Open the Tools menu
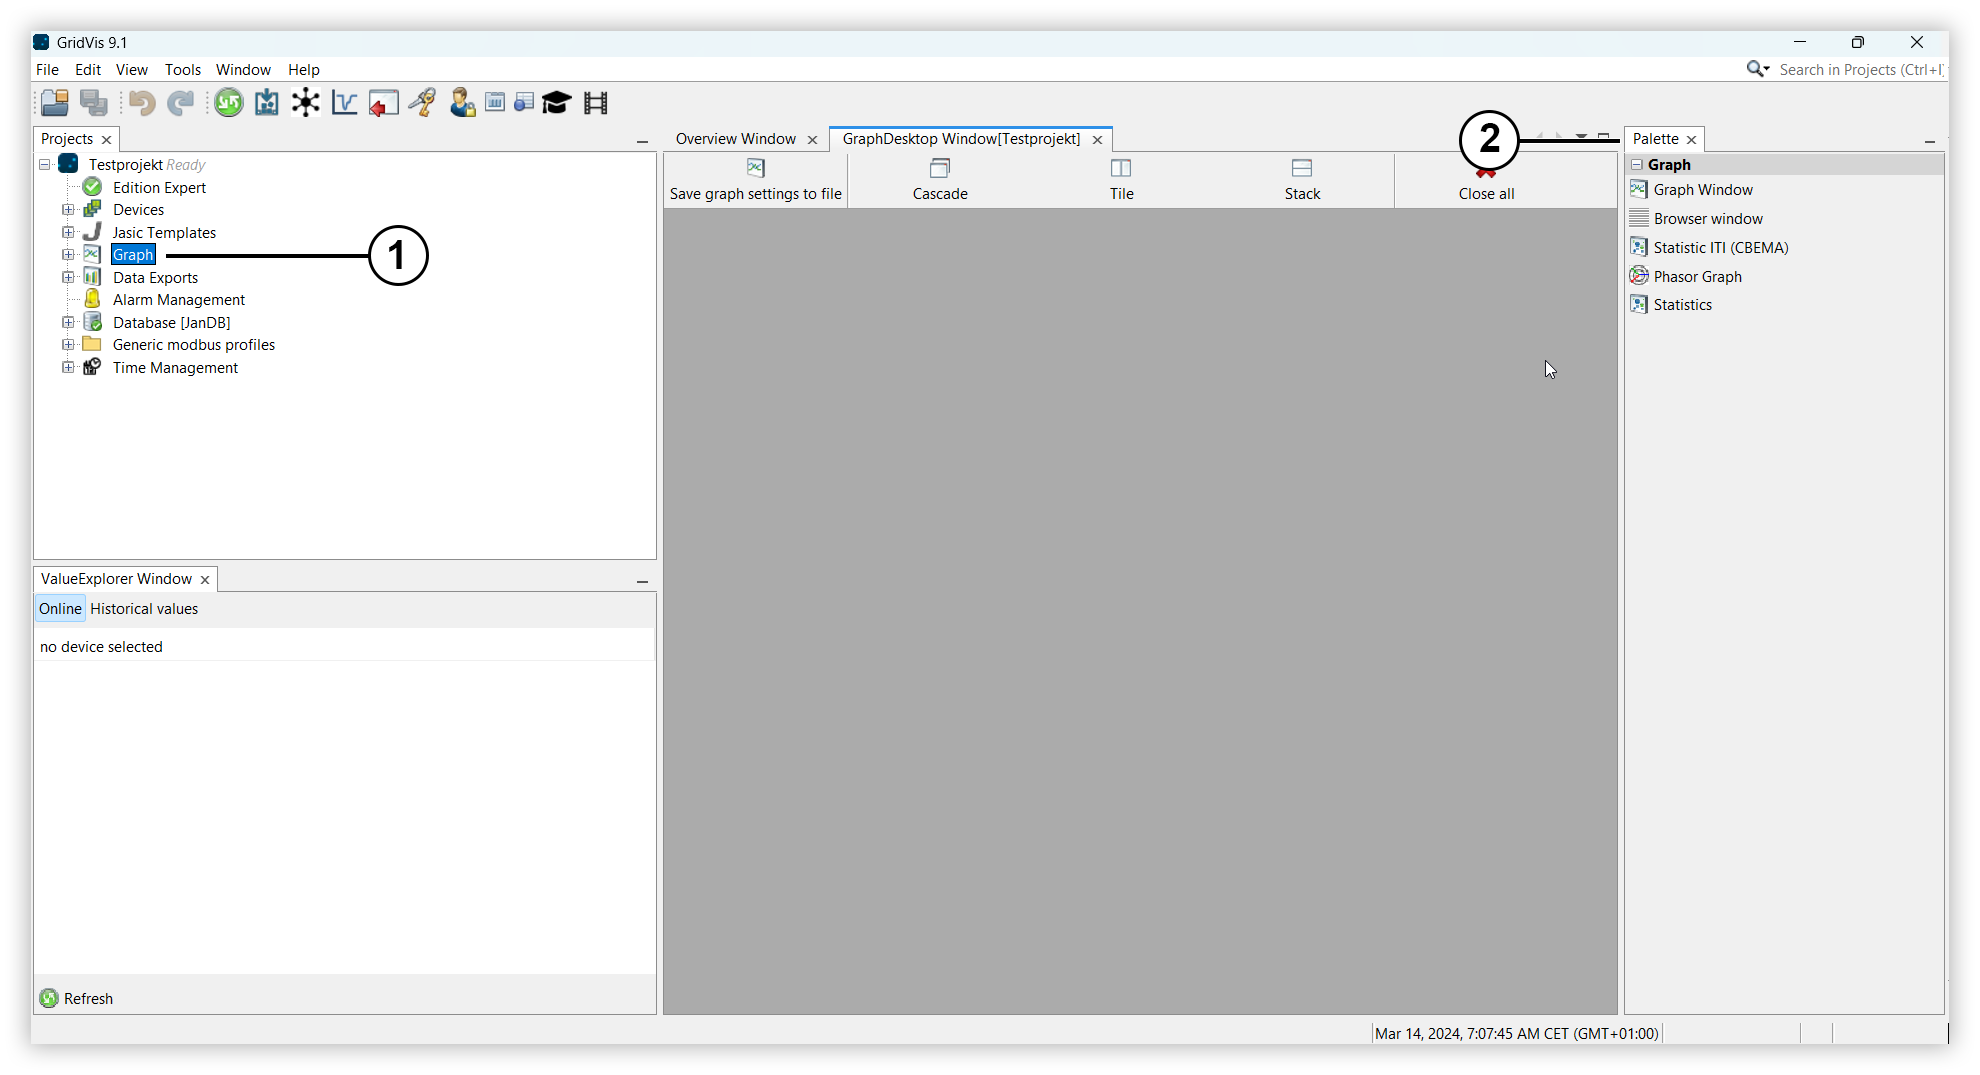Viewport: 1980px width, 1075px height. point(182,69)
